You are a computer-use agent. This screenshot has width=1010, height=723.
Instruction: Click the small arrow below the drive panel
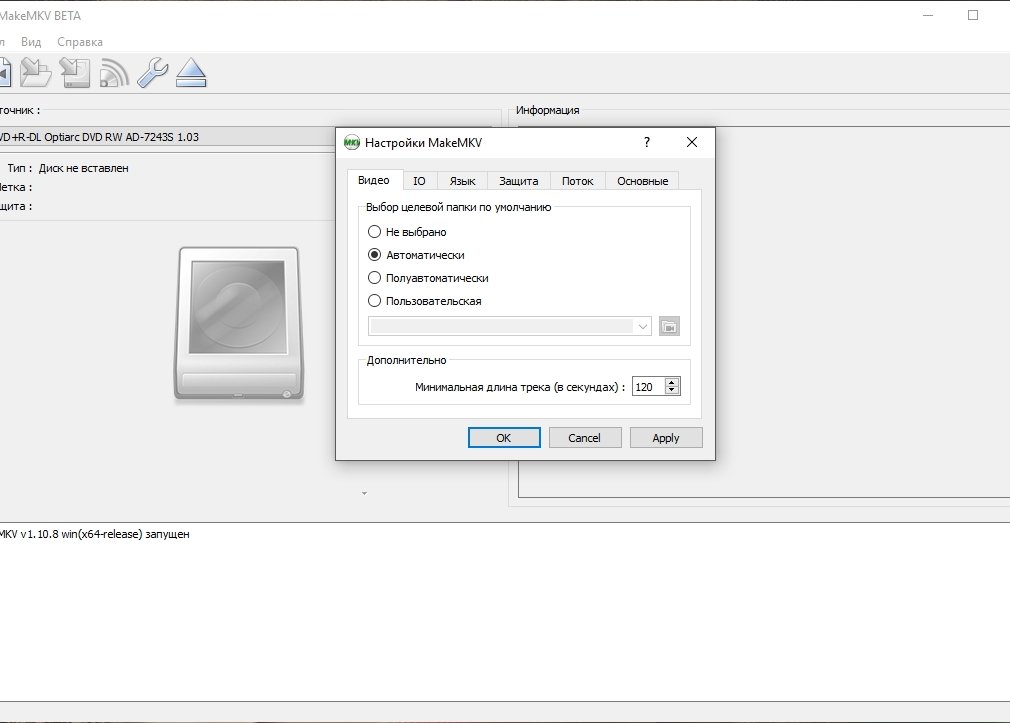[x=364, y=494]
